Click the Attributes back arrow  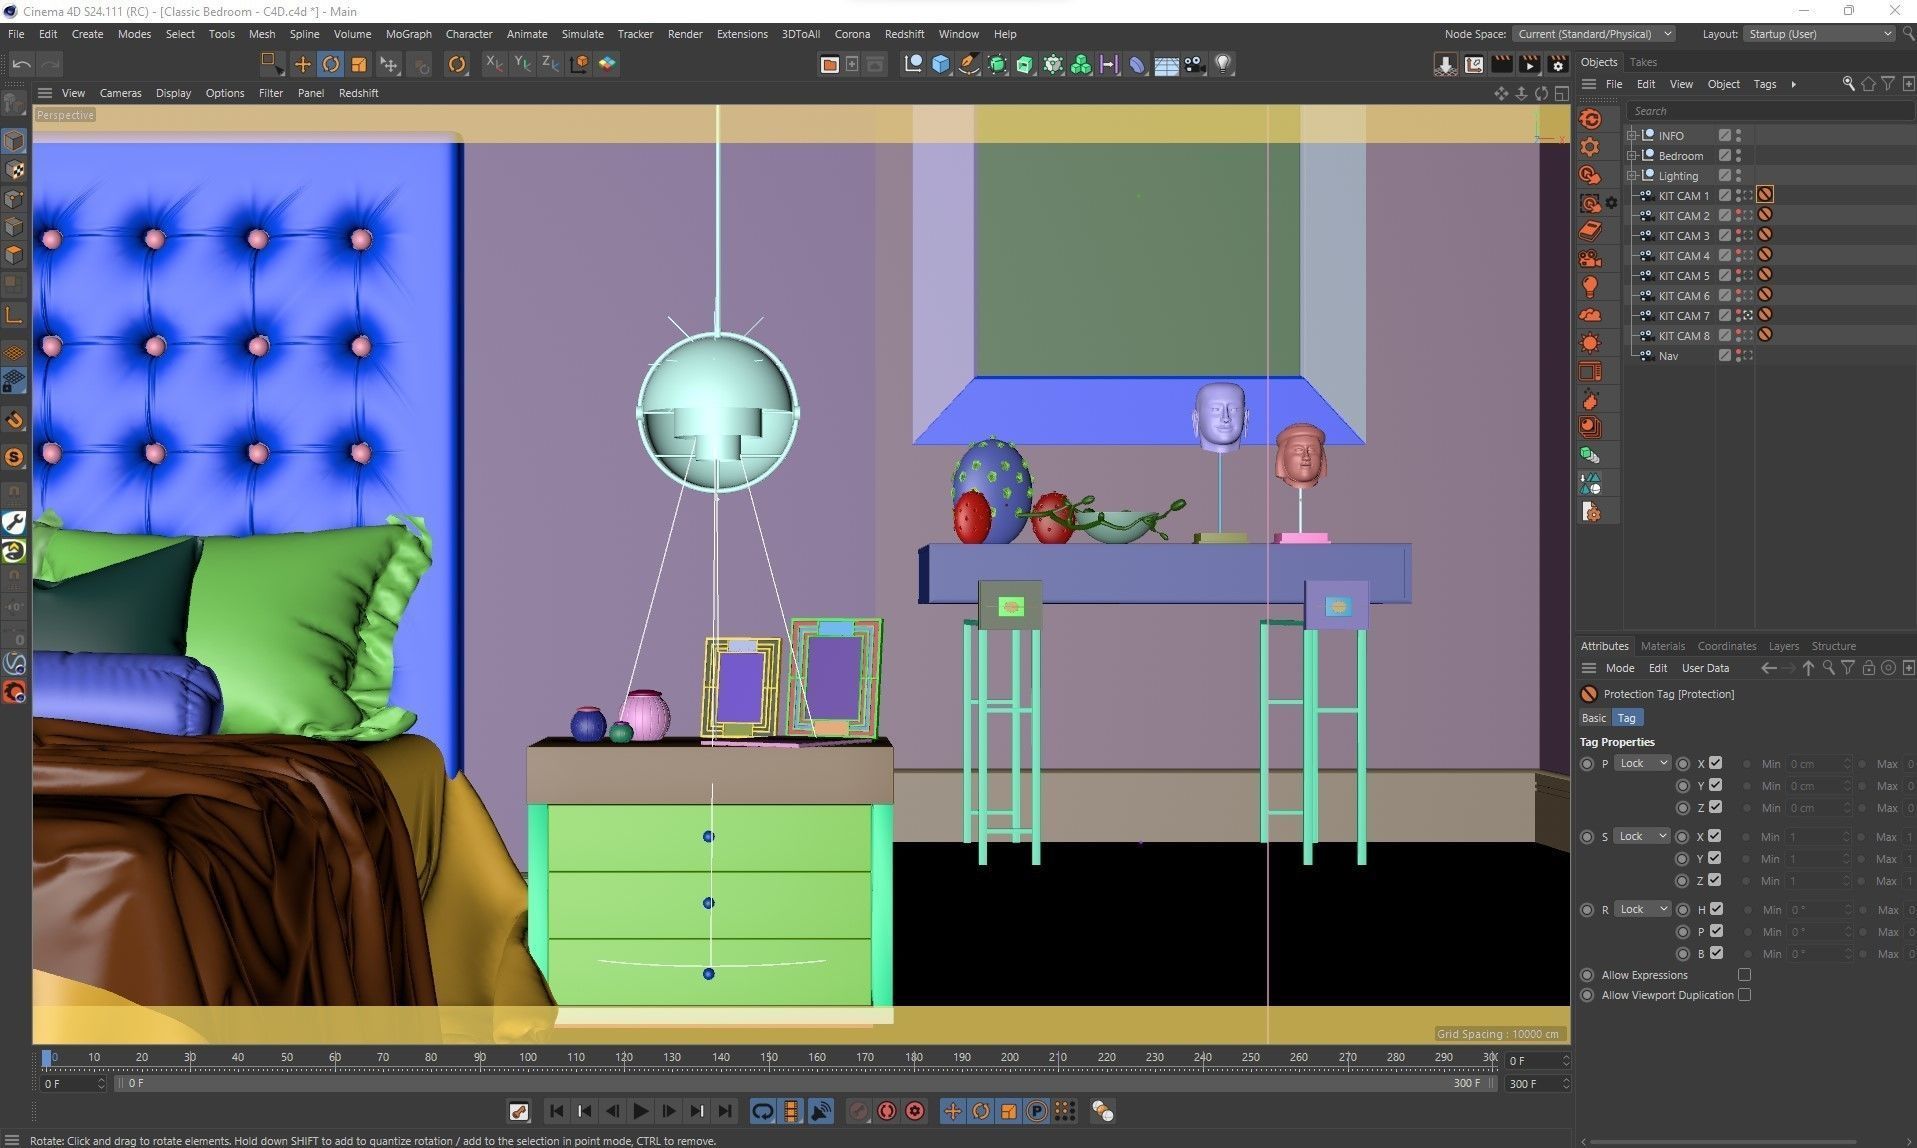1768,668
